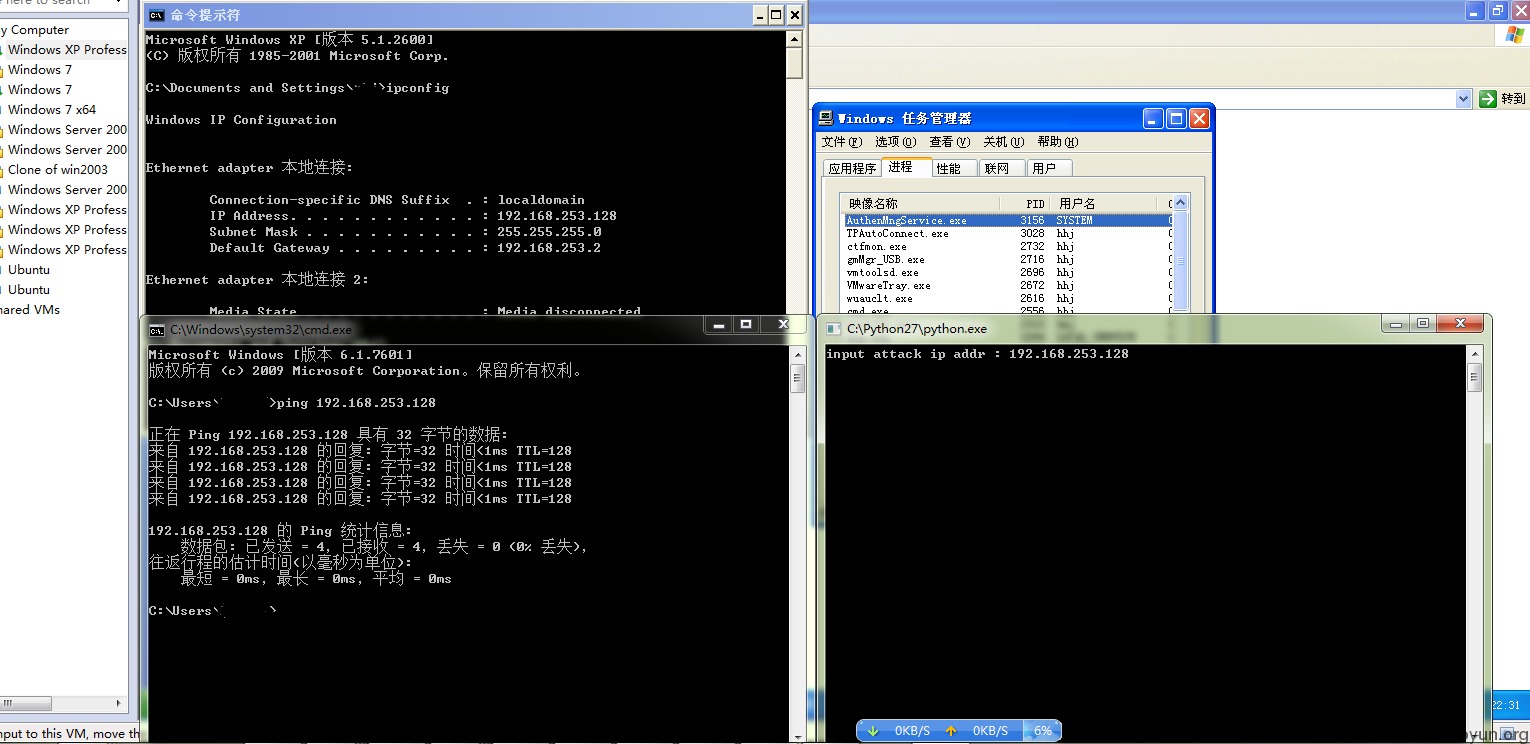
Task: Click the 'Windows IP Configuration' text
Action: (x=241, y=120)
